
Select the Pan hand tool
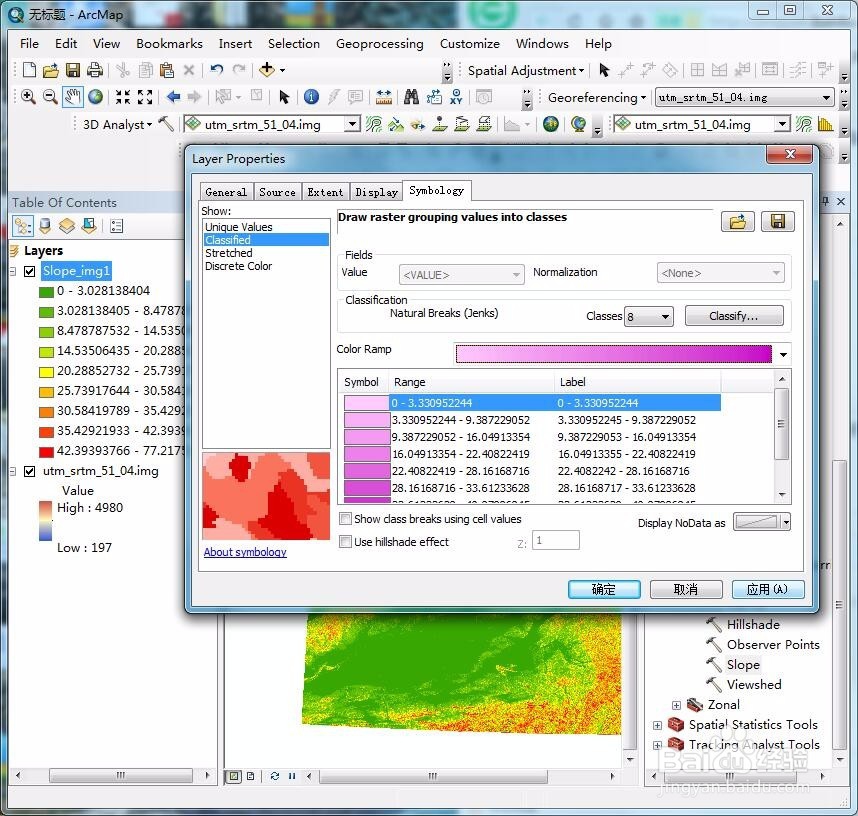coord(72,97)
